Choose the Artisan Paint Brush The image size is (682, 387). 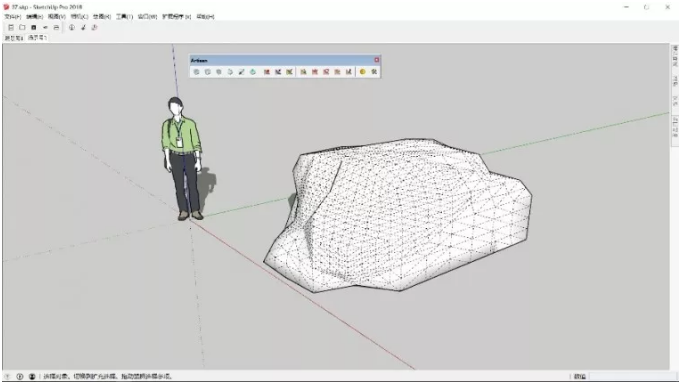(289, 72)
